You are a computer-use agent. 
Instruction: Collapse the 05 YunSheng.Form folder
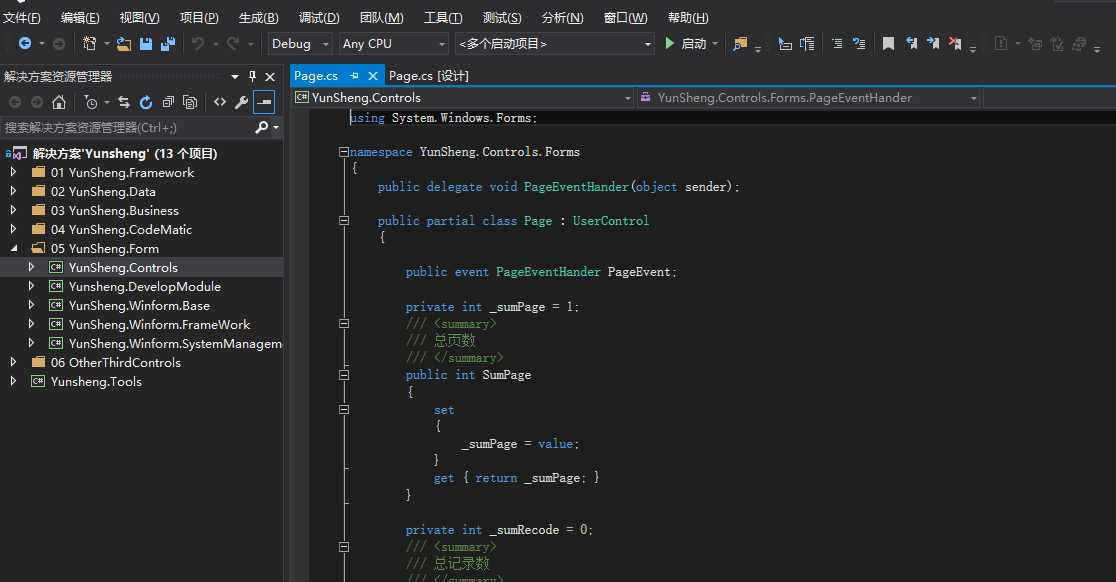tap(14, 248)
